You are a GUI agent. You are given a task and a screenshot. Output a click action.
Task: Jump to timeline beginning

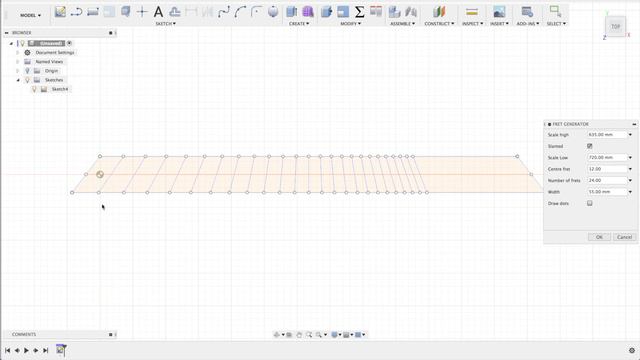[x=7, y=350]
